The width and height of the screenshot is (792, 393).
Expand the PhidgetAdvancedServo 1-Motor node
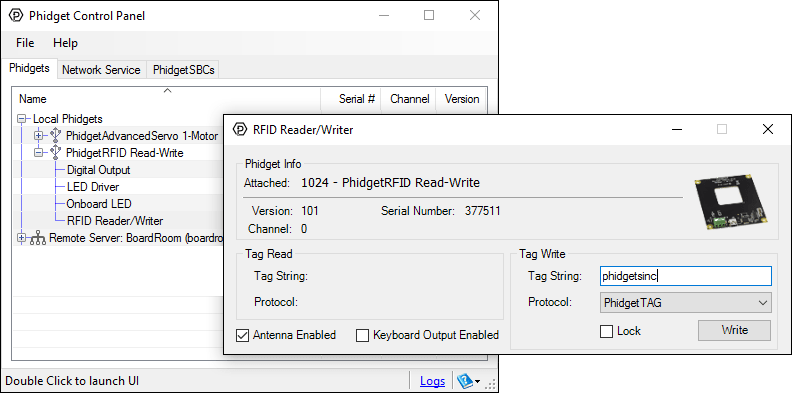coord(39,135)
